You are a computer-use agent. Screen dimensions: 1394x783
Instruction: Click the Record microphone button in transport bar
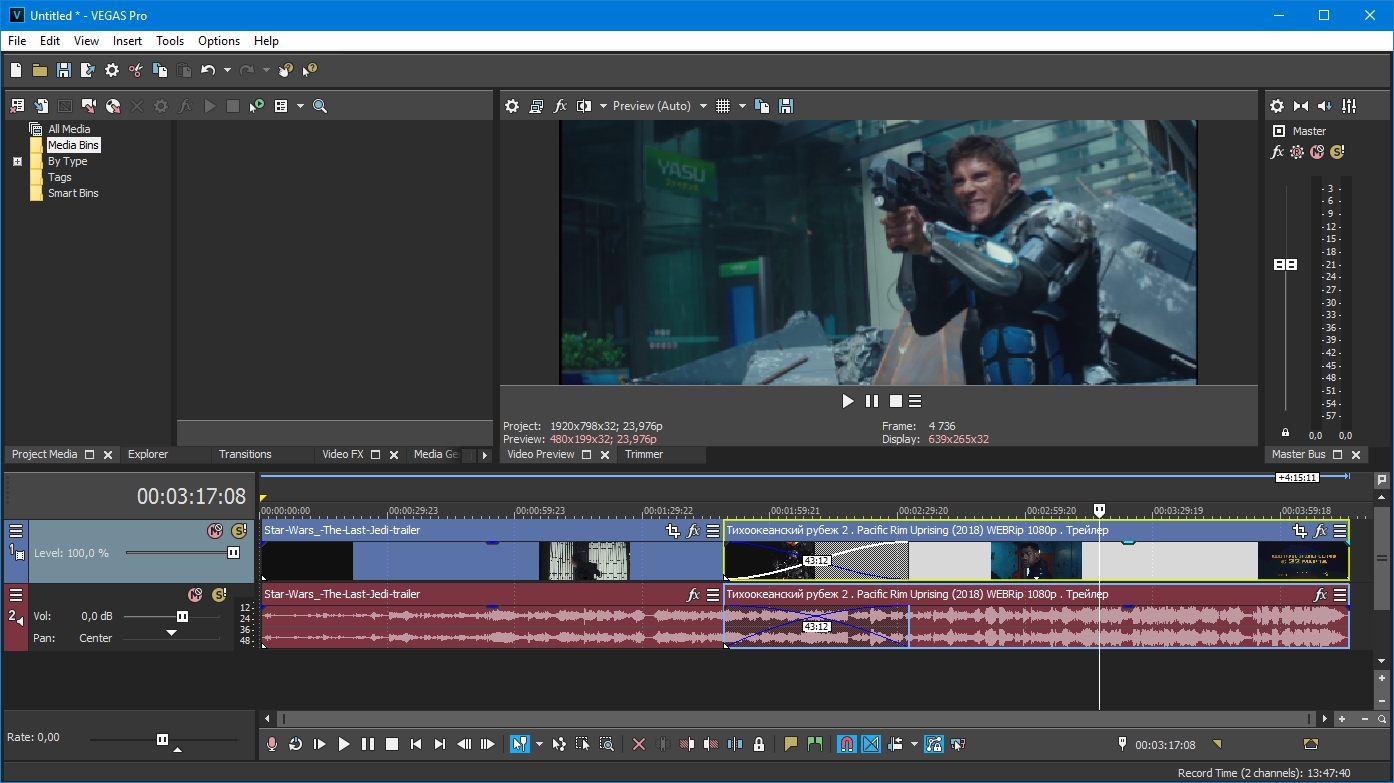tap(271, 744)
